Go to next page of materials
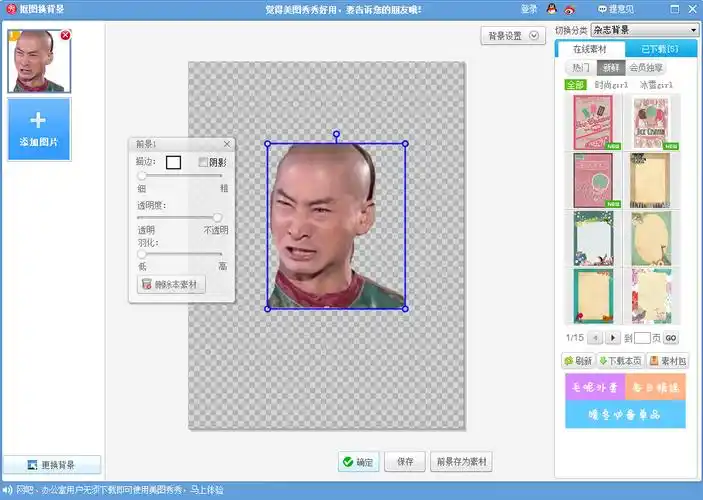The image size is (703, 500). pyautogui.click(x=613, y=338)
